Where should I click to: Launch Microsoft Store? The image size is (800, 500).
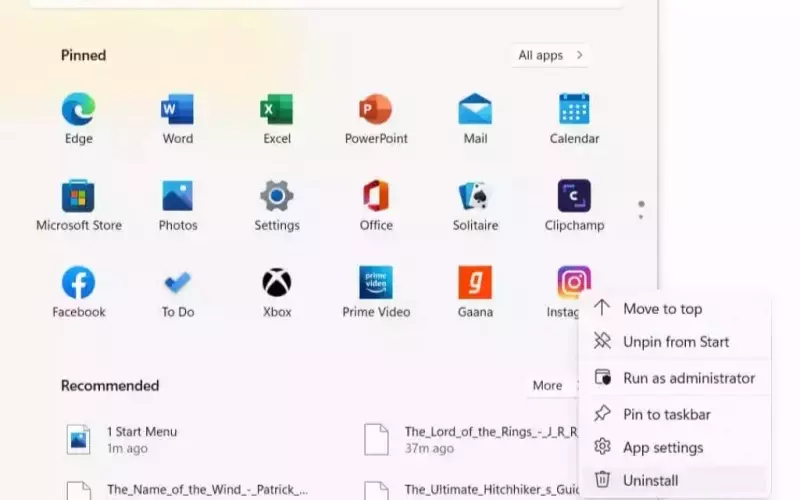pos(79,205)
